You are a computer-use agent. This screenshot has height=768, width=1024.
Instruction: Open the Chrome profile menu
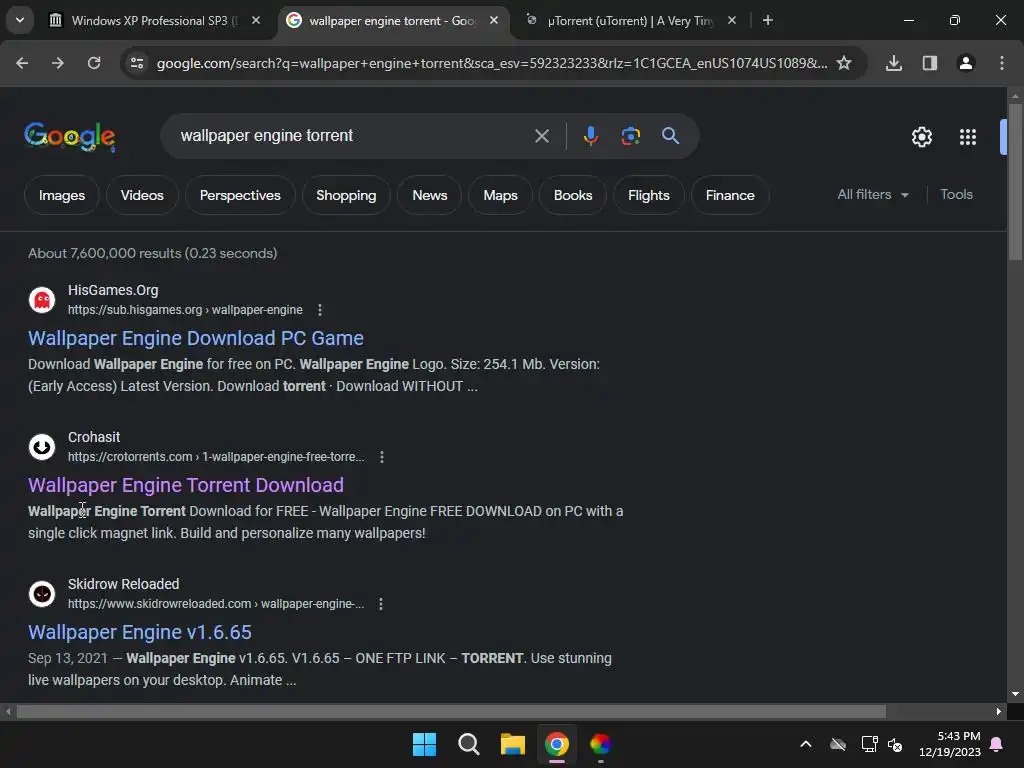(x=966, y=63)
